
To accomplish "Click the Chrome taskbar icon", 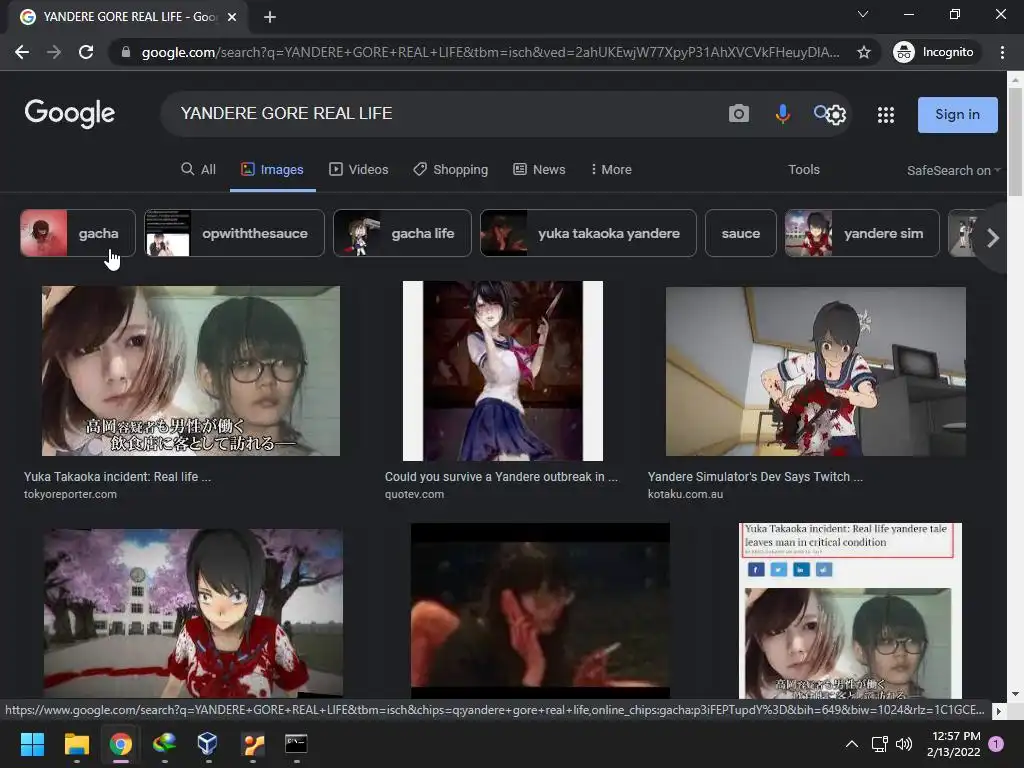I will (121, 744).
